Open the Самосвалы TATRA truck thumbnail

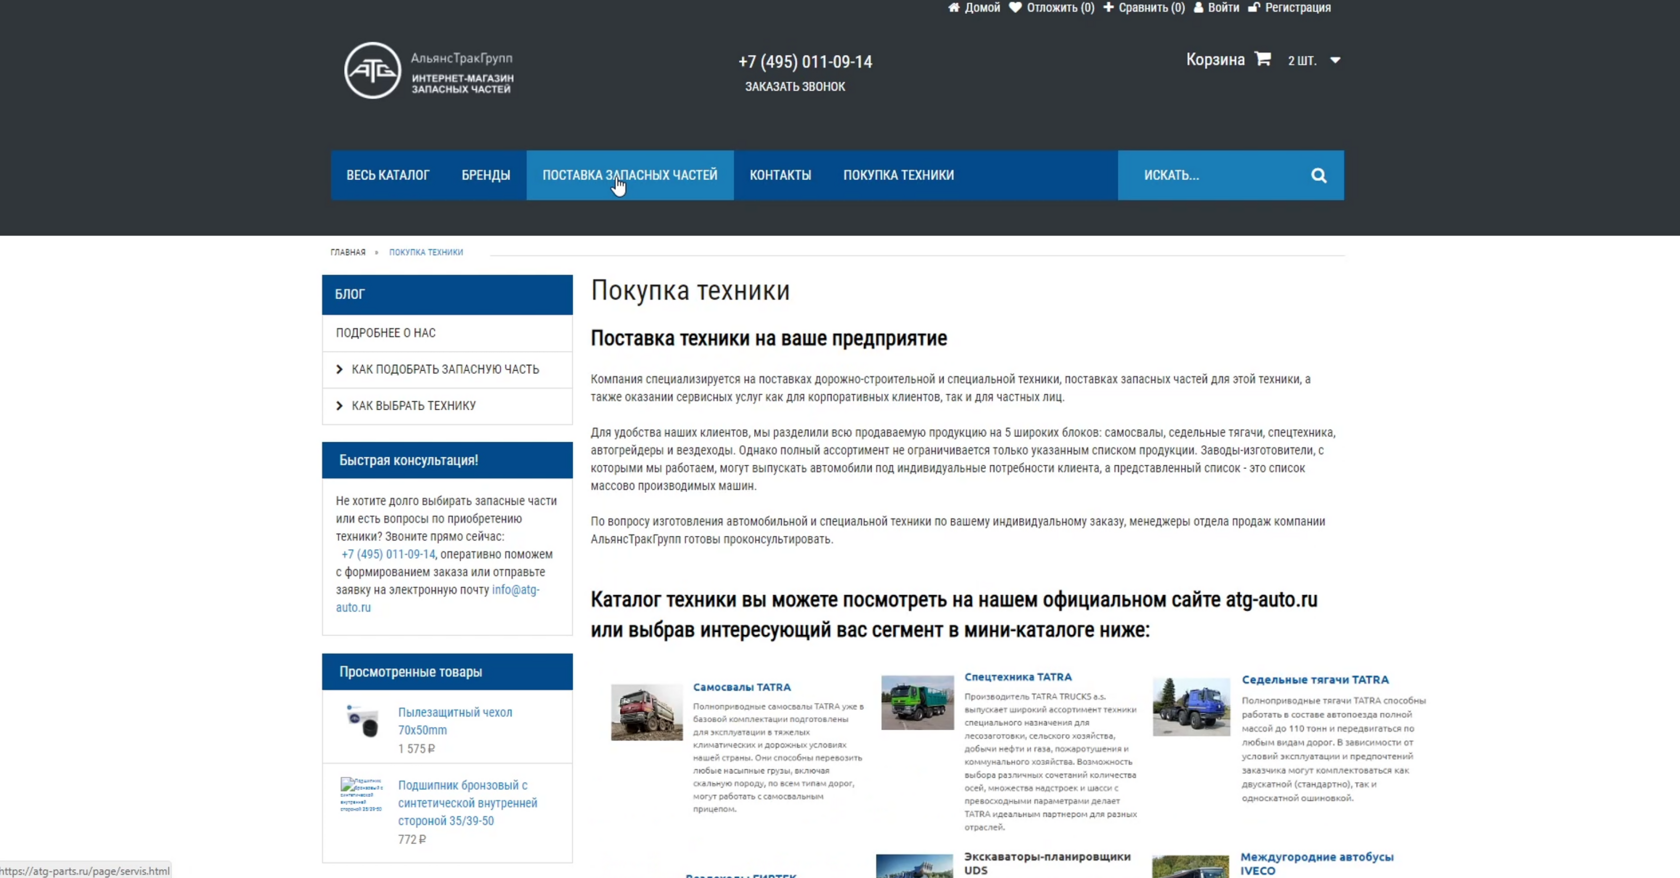click(647, 712)
